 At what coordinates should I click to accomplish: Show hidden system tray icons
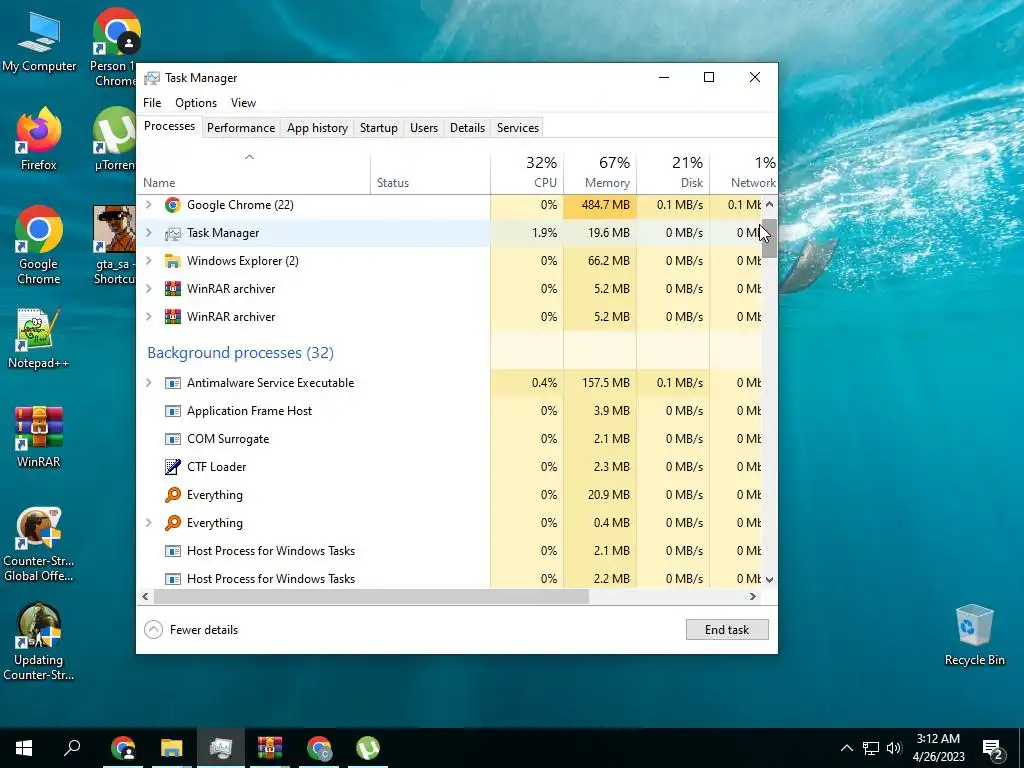(846, 748)
